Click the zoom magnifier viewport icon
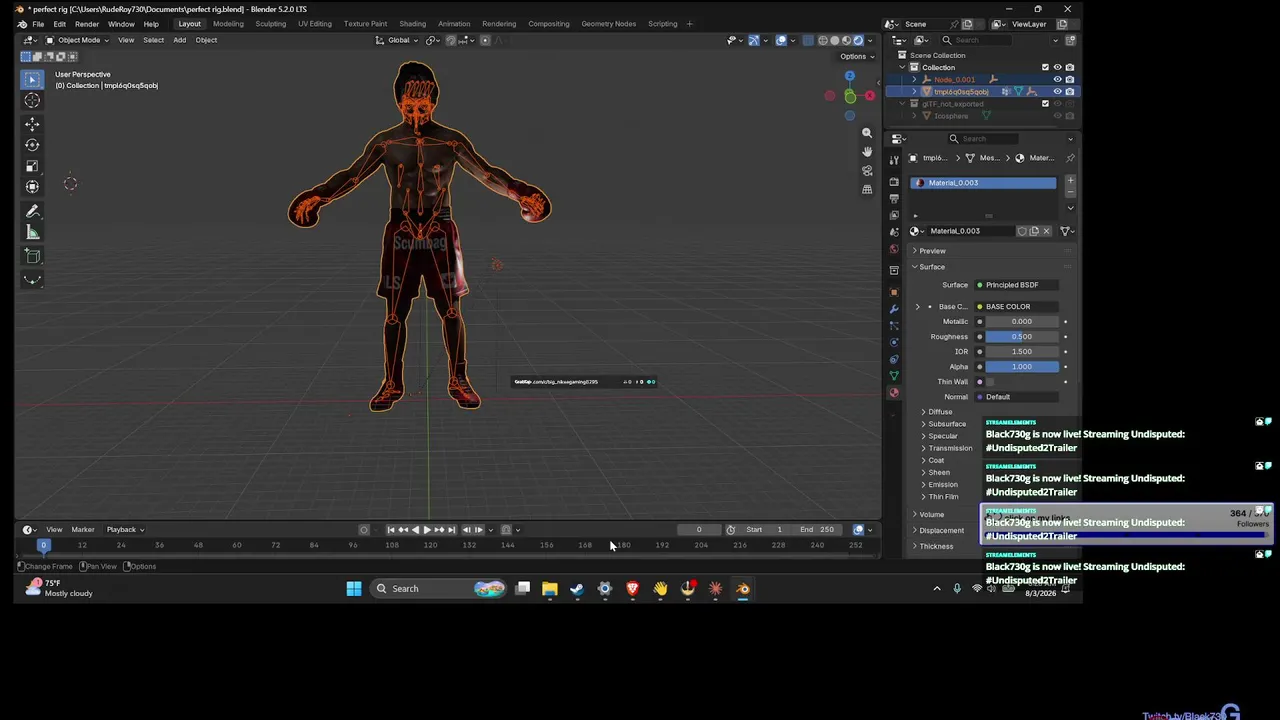 (867, 133)
